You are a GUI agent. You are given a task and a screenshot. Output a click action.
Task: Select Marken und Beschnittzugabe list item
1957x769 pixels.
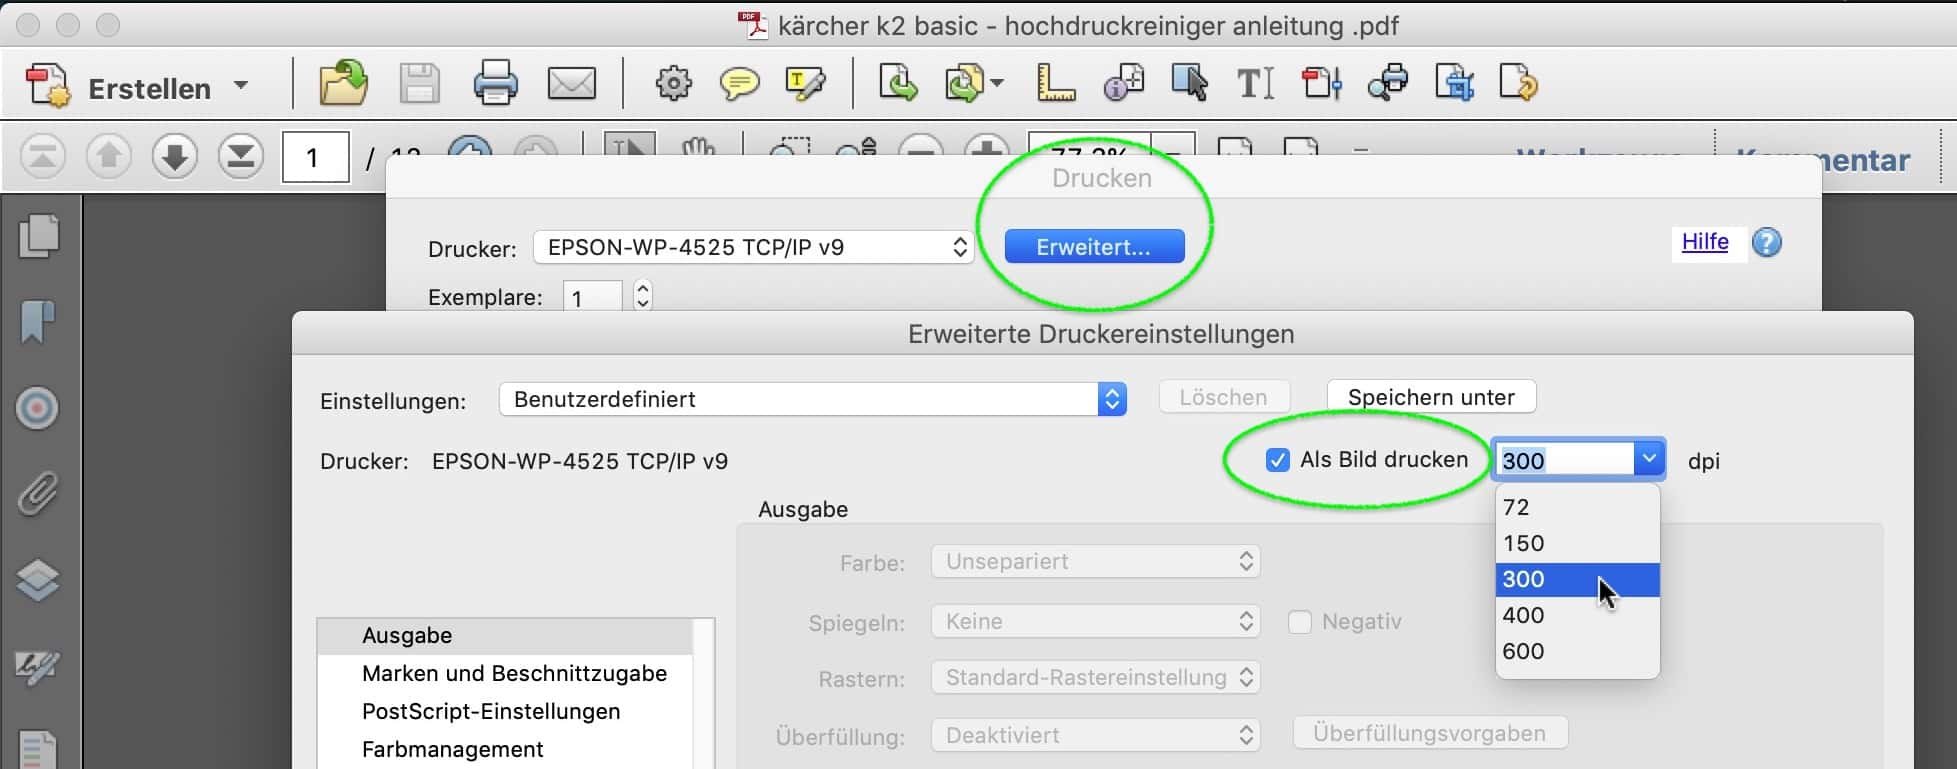(505, 674)
